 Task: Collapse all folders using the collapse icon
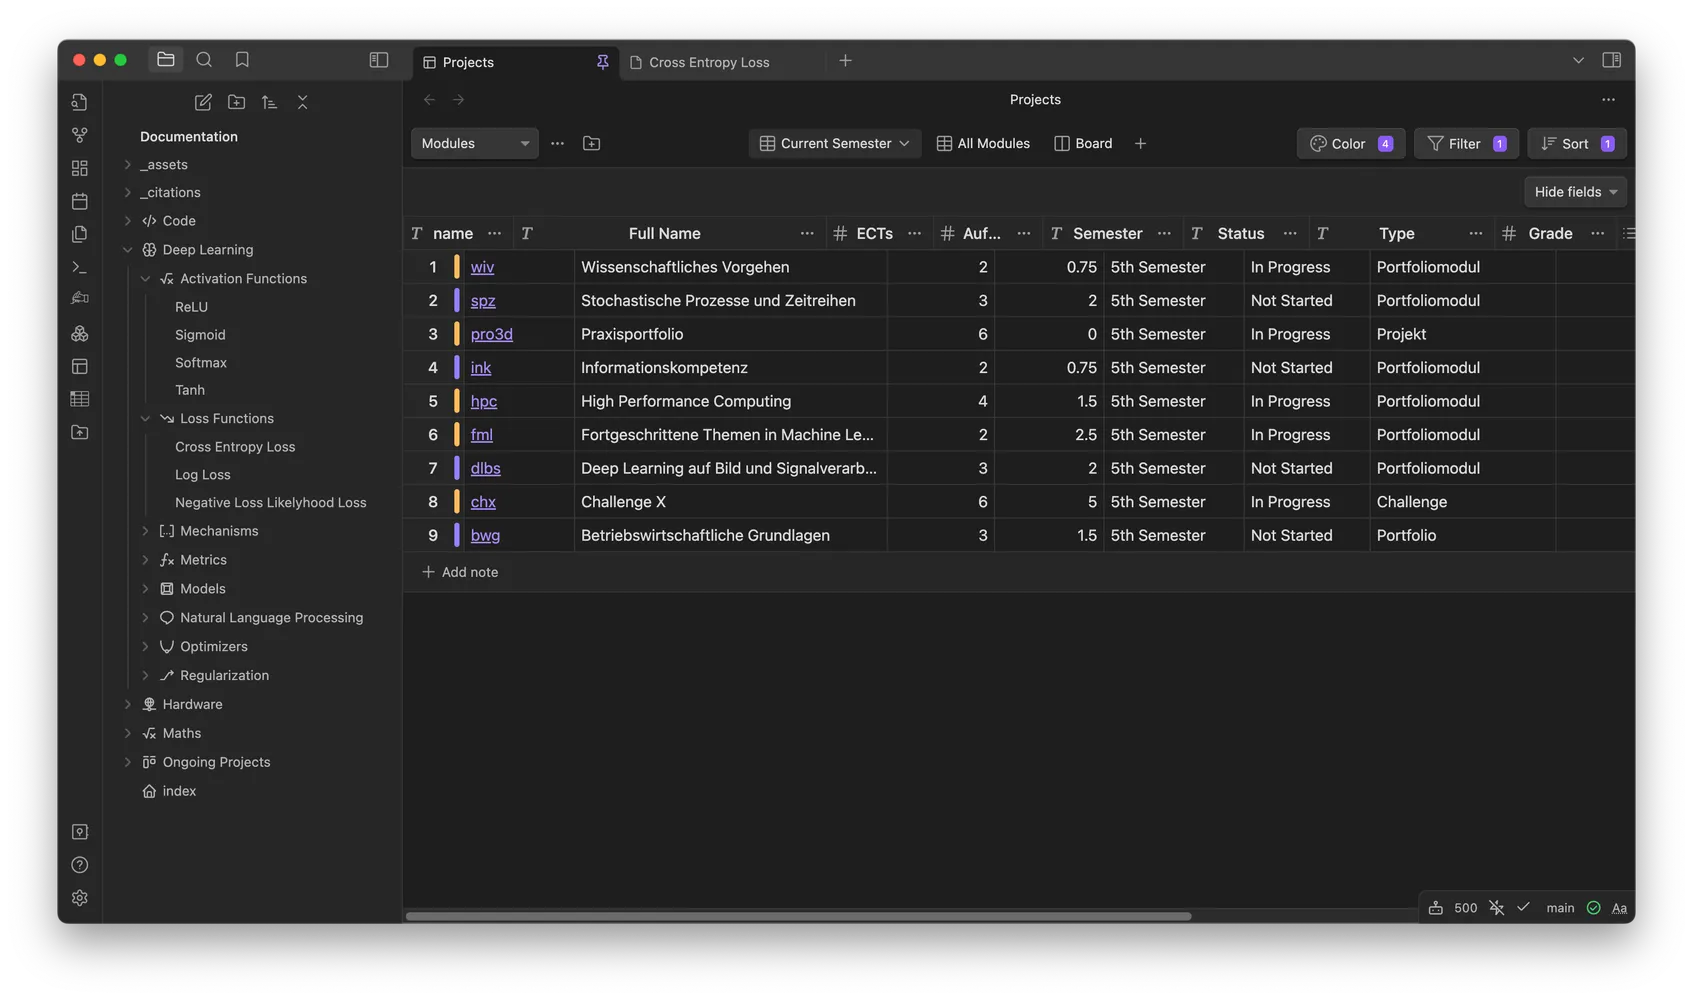click(x=302, y=102)
